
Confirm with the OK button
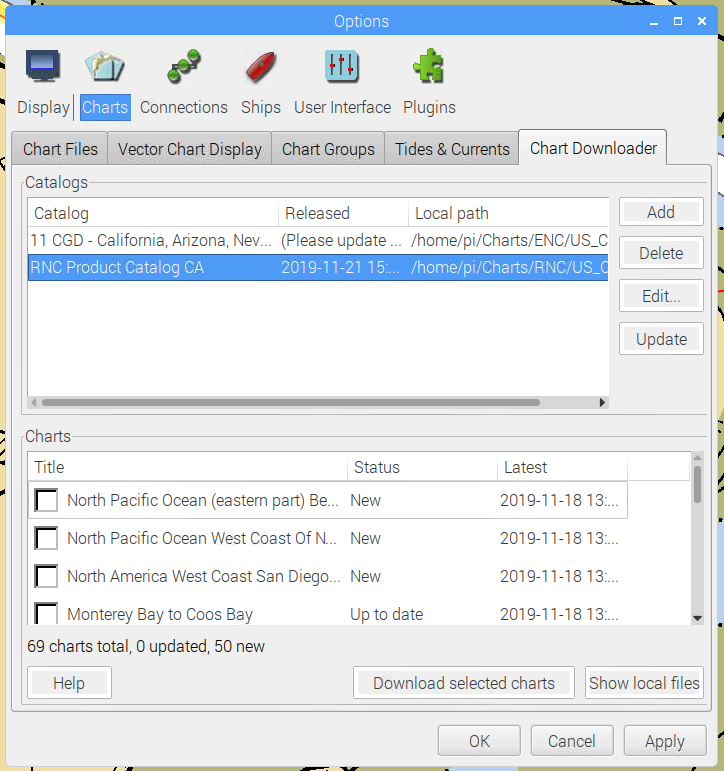click(x=479, y=741)
